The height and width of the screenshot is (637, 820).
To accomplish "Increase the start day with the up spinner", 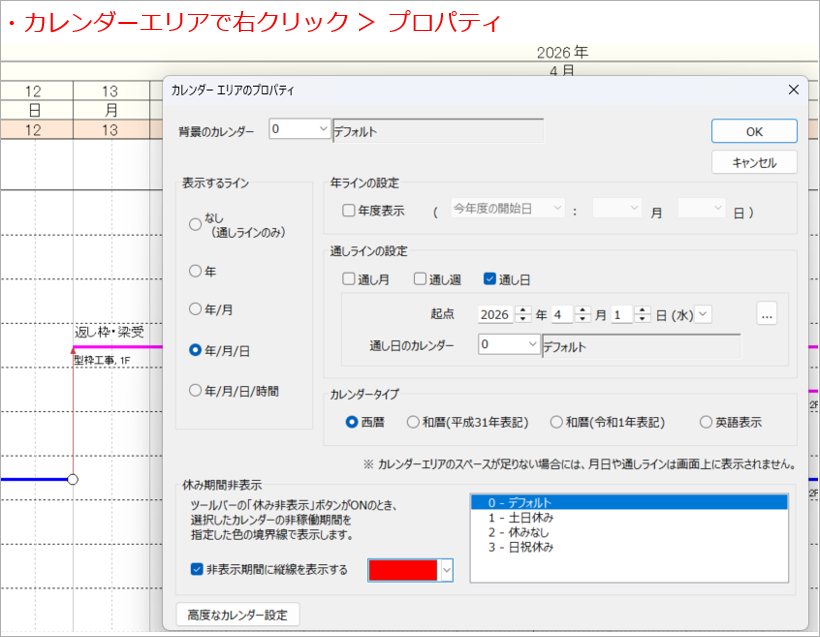I will coord(643,309).
